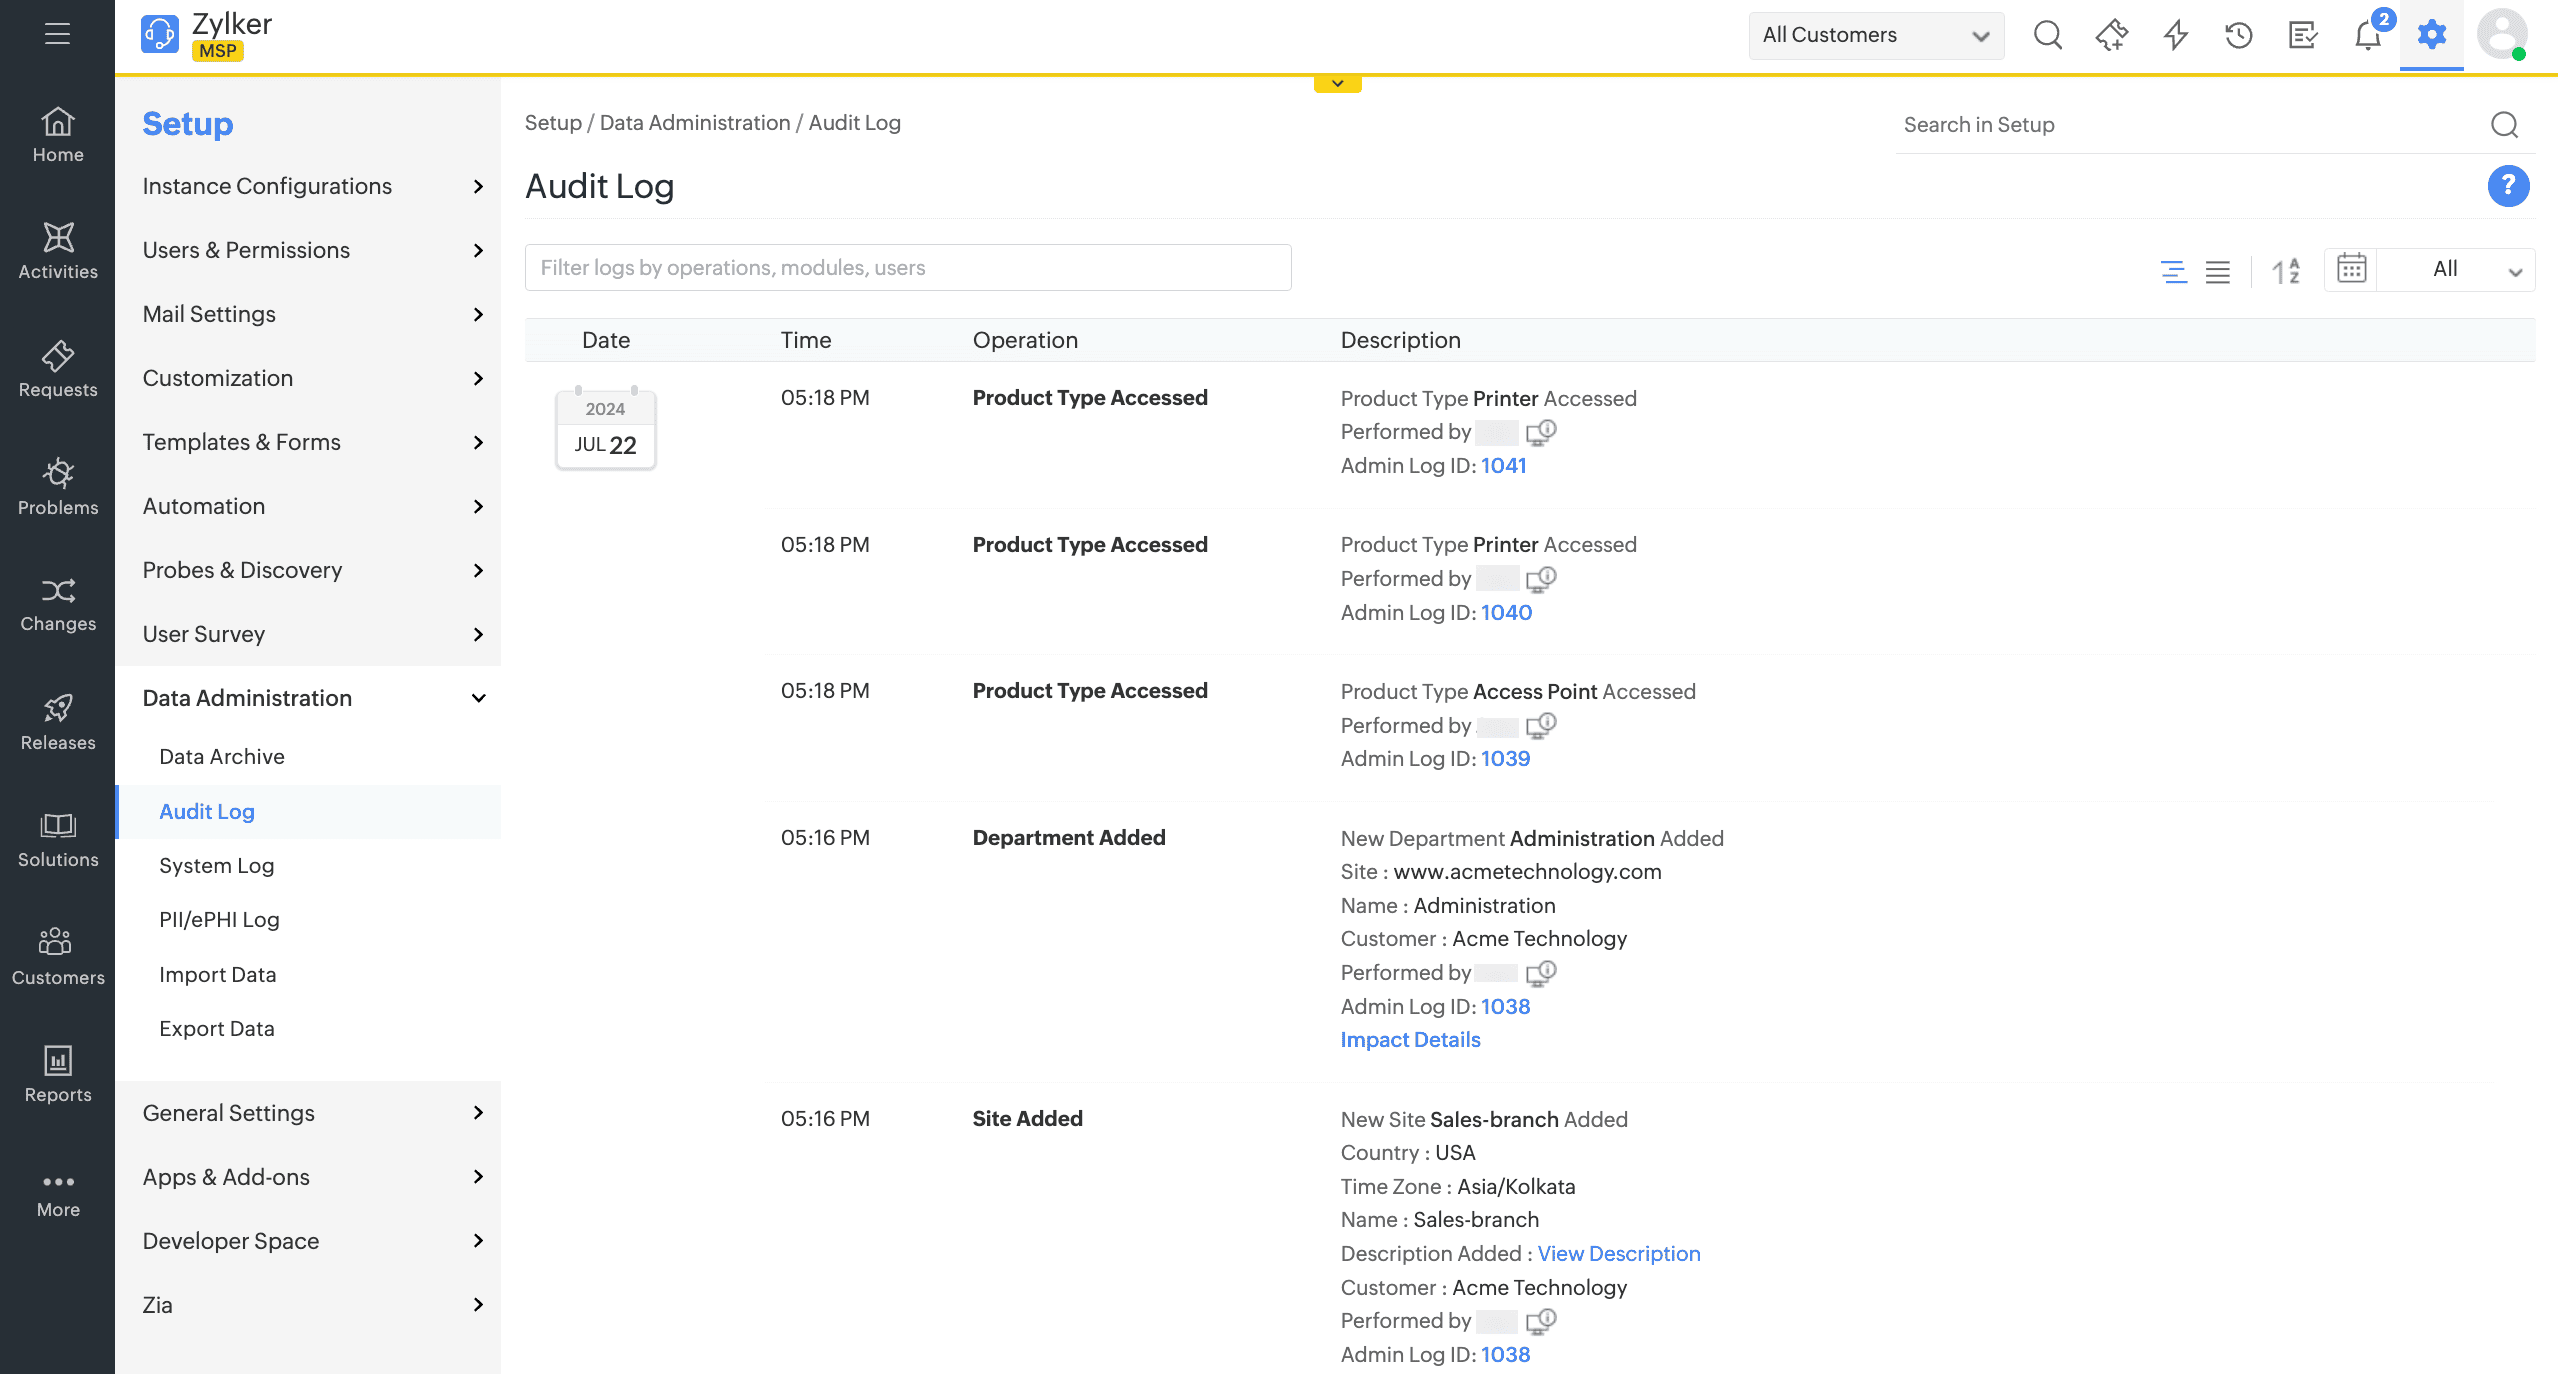Click the Filter logs input field
The height and width of the screenshot is (1374, 2558).
pos(908,268)
